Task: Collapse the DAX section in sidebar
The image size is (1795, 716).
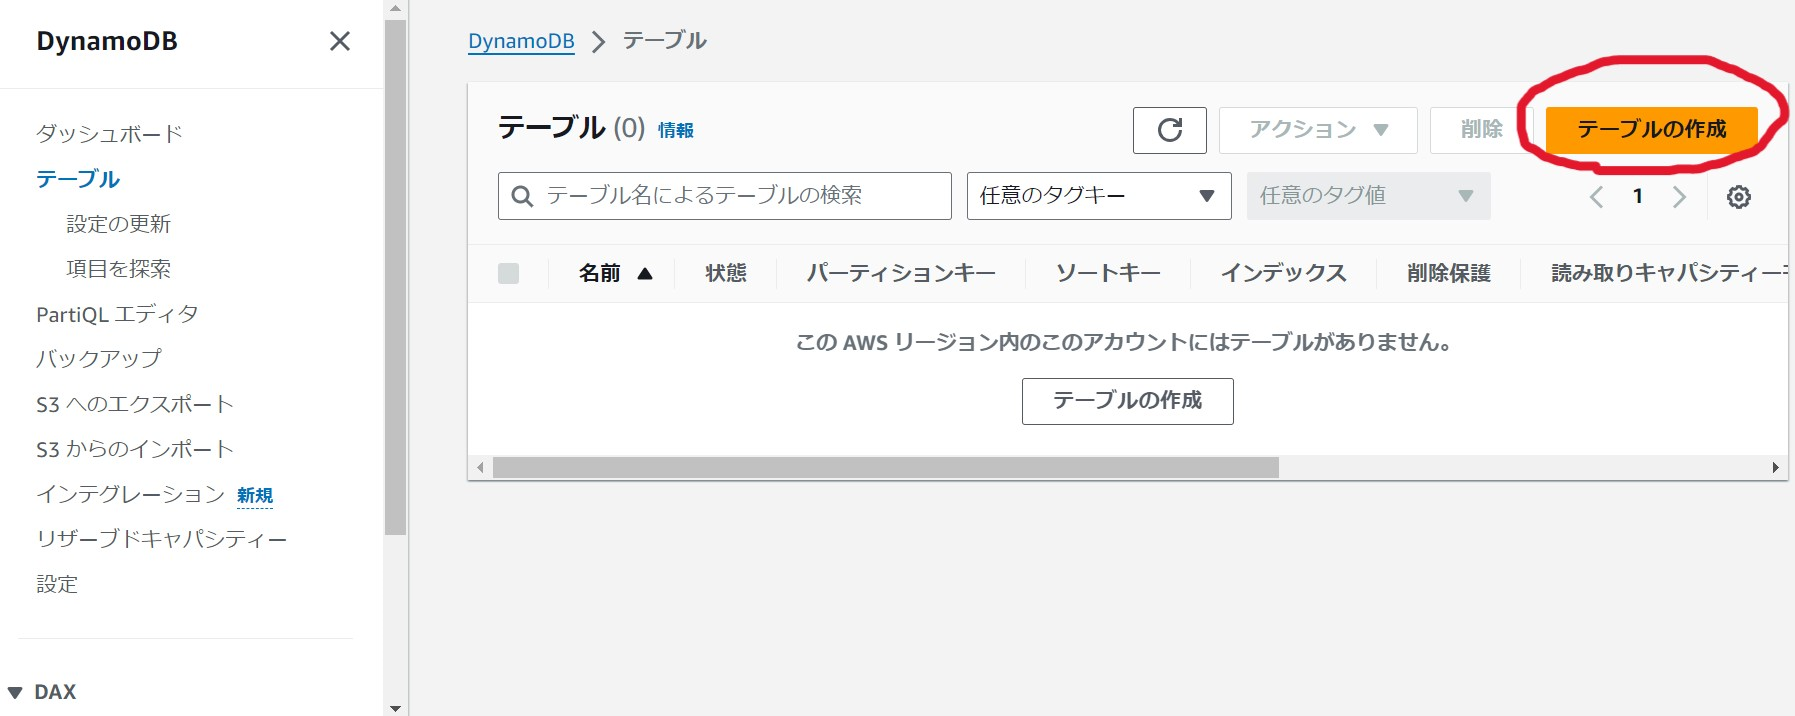Action: point(15,692)
